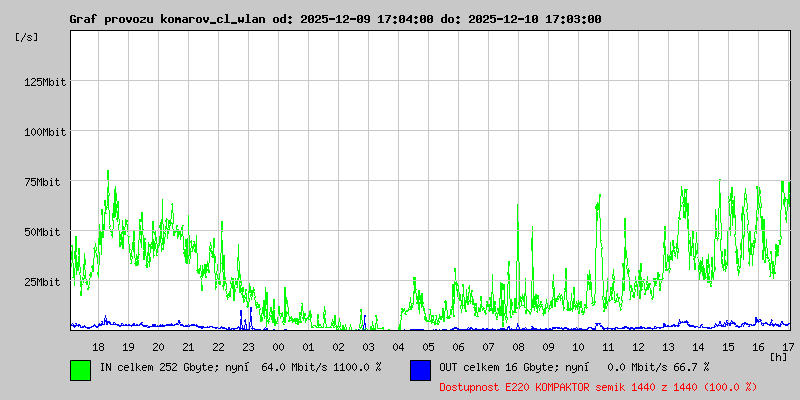Image resolution: width=800 pixels, height=400 pixels.
Task: Select hour 23 on the time axis
Action: pyautogui.click(x=248, y=347)
